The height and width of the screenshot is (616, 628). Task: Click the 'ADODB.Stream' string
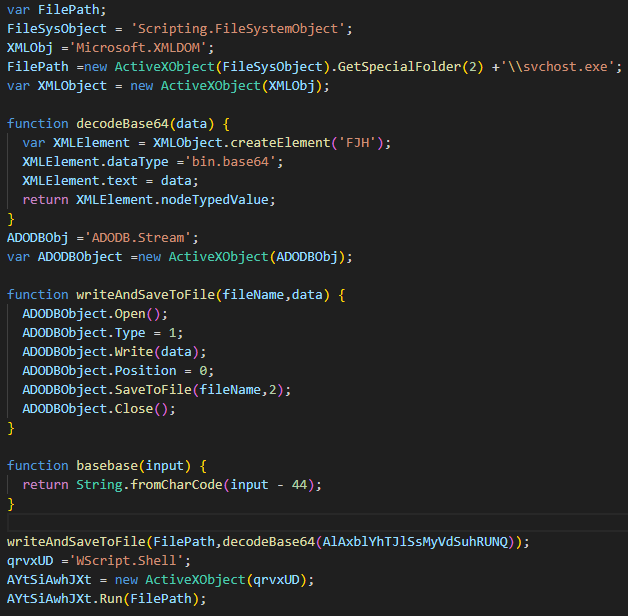(138, 238)
